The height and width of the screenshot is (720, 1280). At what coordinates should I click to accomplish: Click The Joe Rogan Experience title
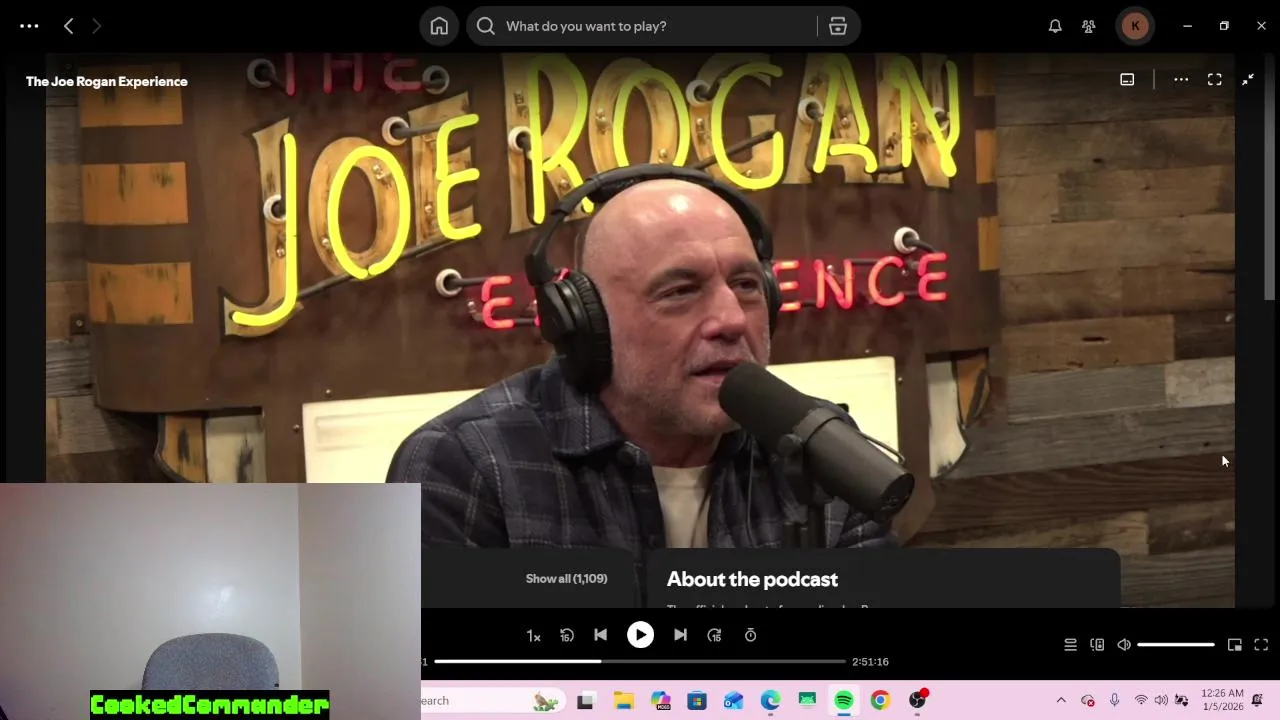pos(107,81)
